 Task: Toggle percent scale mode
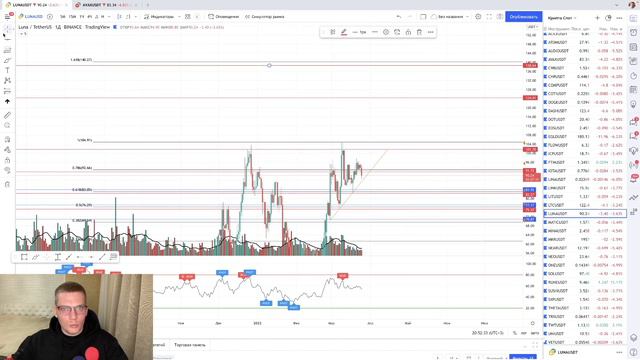[515, 333]
